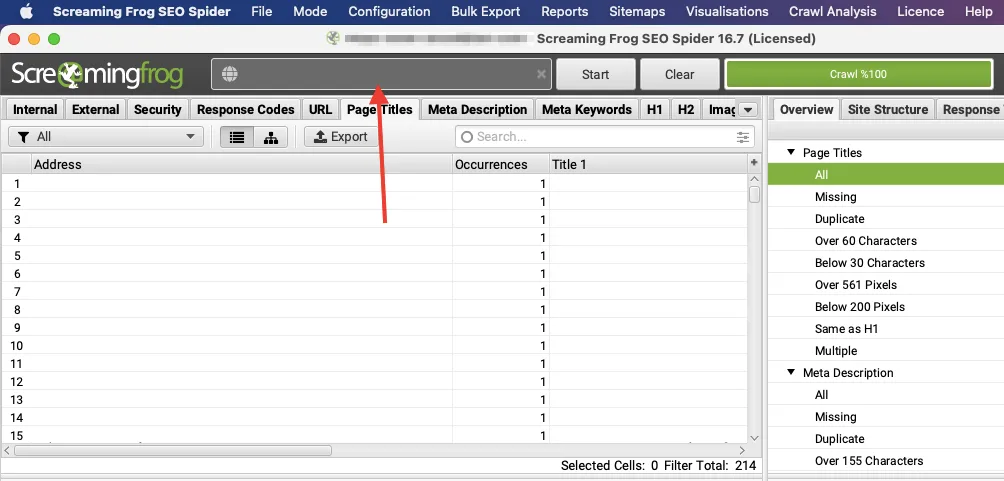Viewport: 1004px width, 481px height.
Task: Click the vertical scrollbar thumb in table
Action: tap(754, 194)
